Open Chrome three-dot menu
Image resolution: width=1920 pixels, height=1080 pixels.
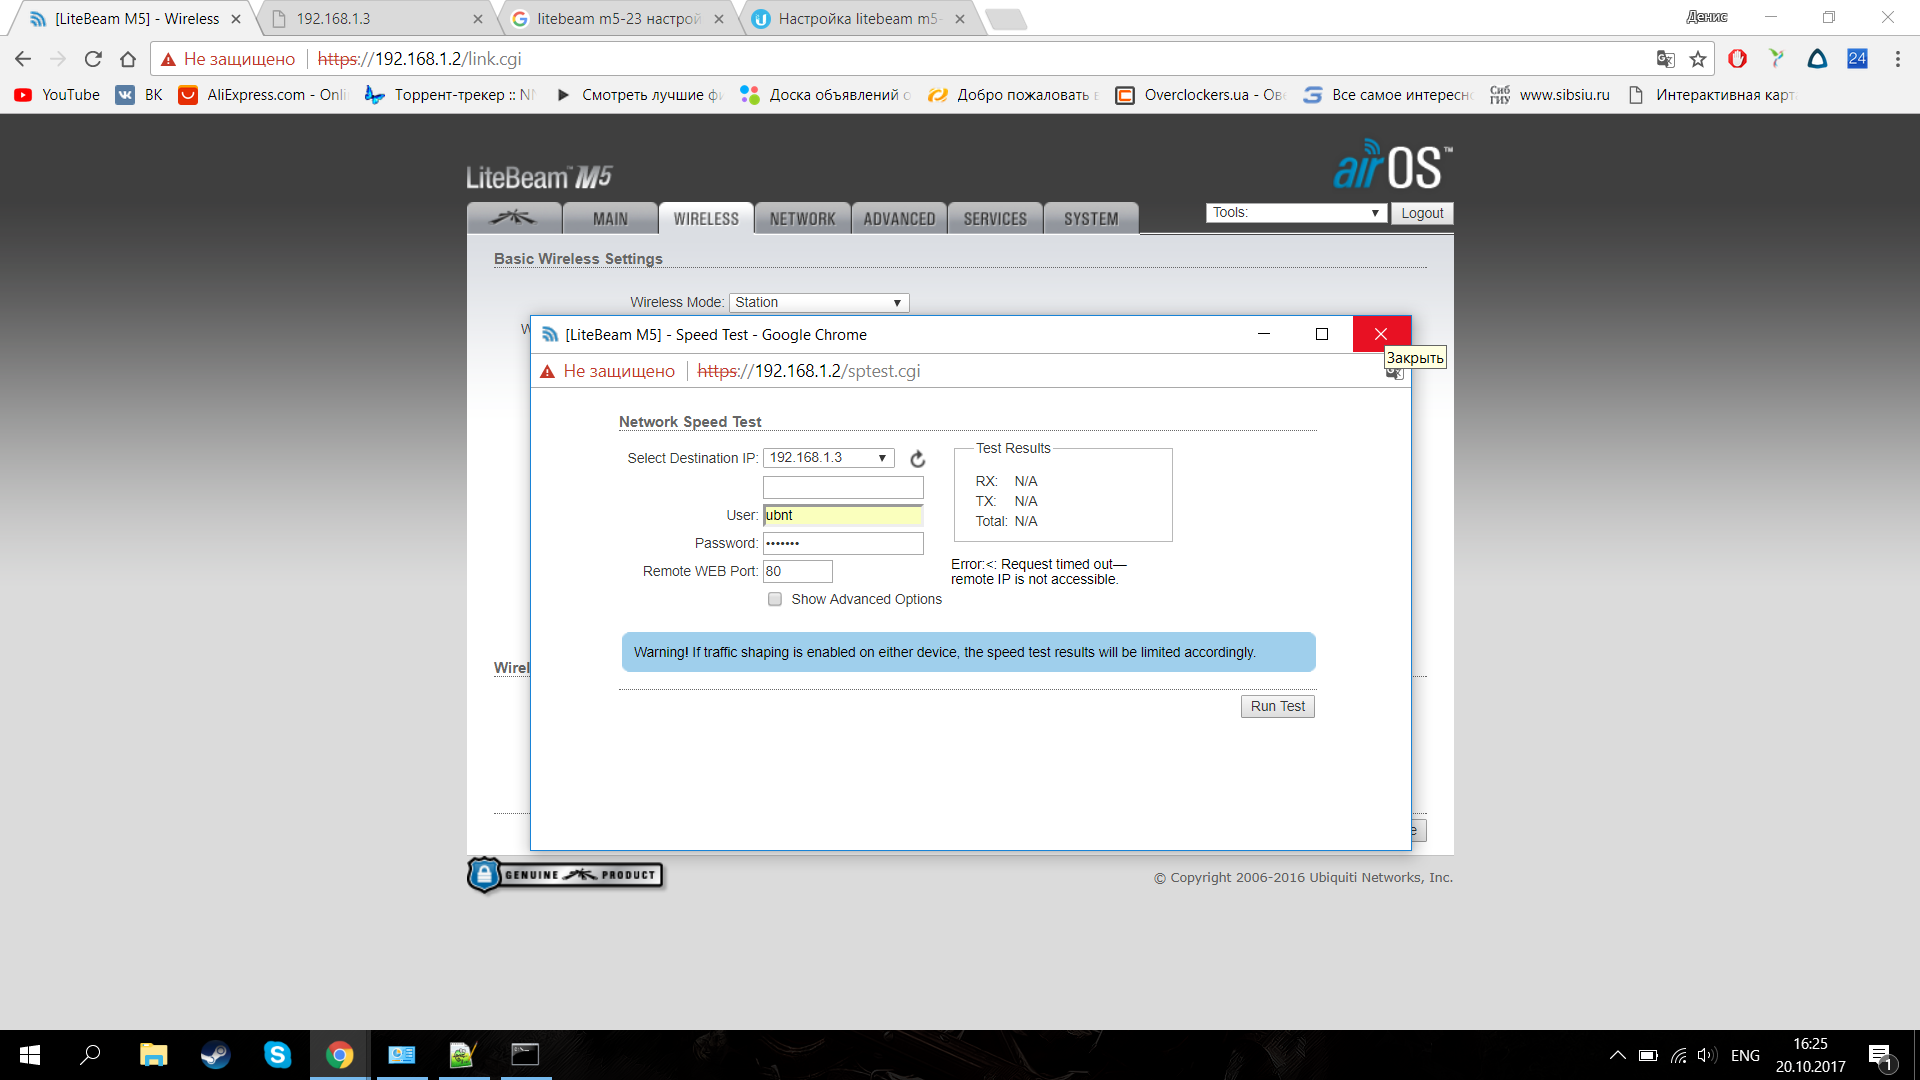[1897, 59]
